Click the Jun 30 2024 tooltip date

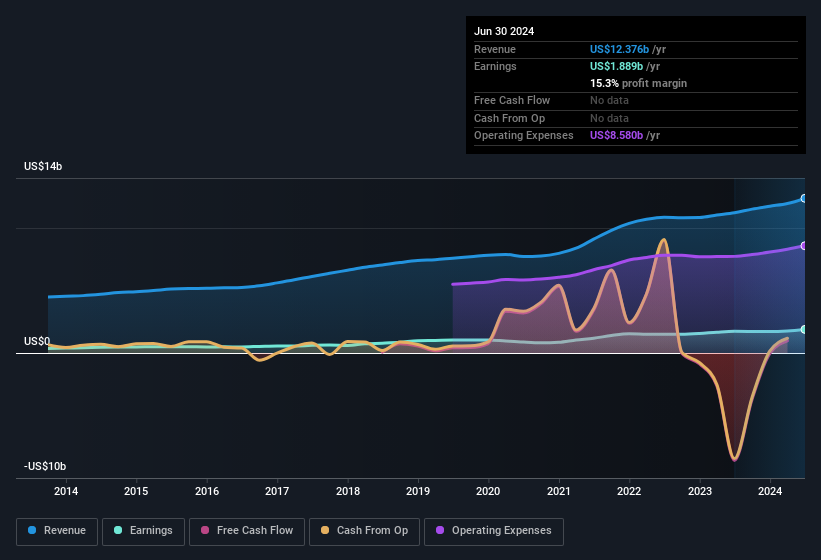click(x=504, y=31)
